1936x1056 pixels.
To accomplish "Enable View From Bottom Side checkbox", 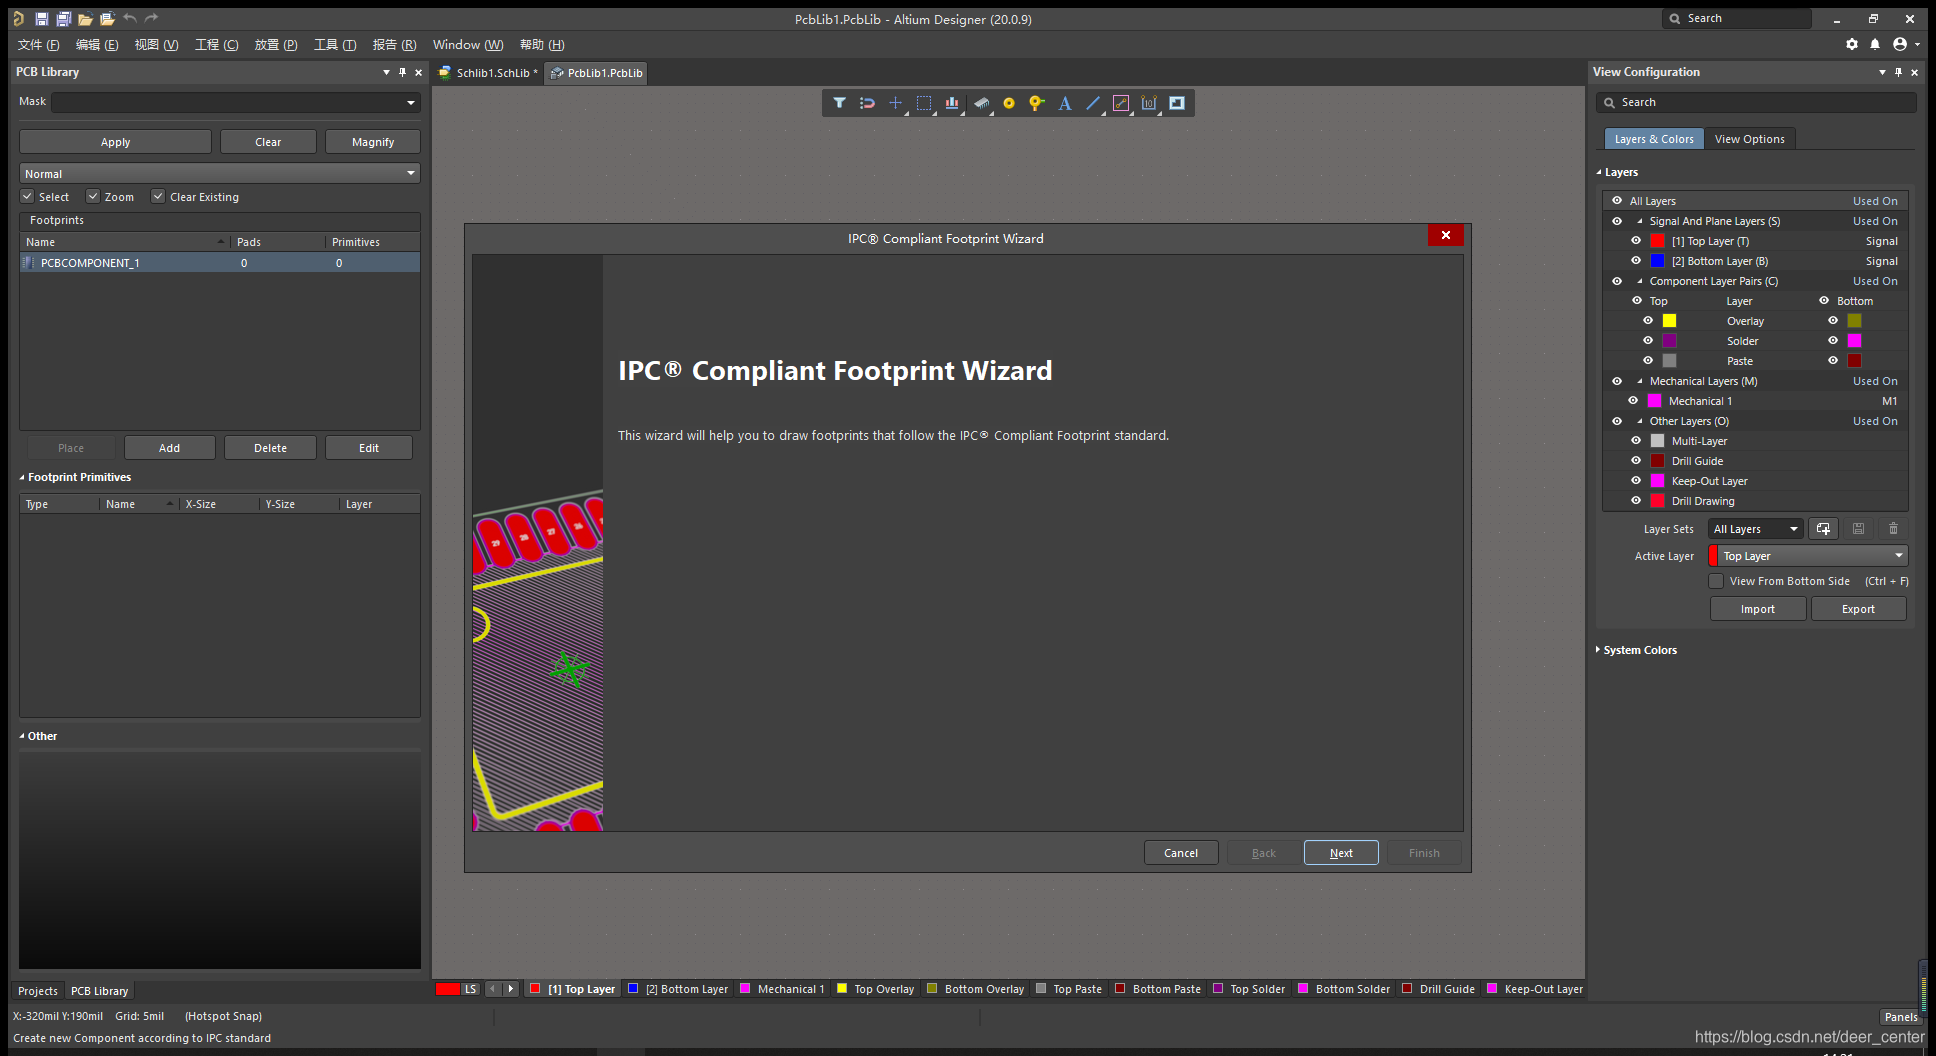I will tap(1716, 581).
